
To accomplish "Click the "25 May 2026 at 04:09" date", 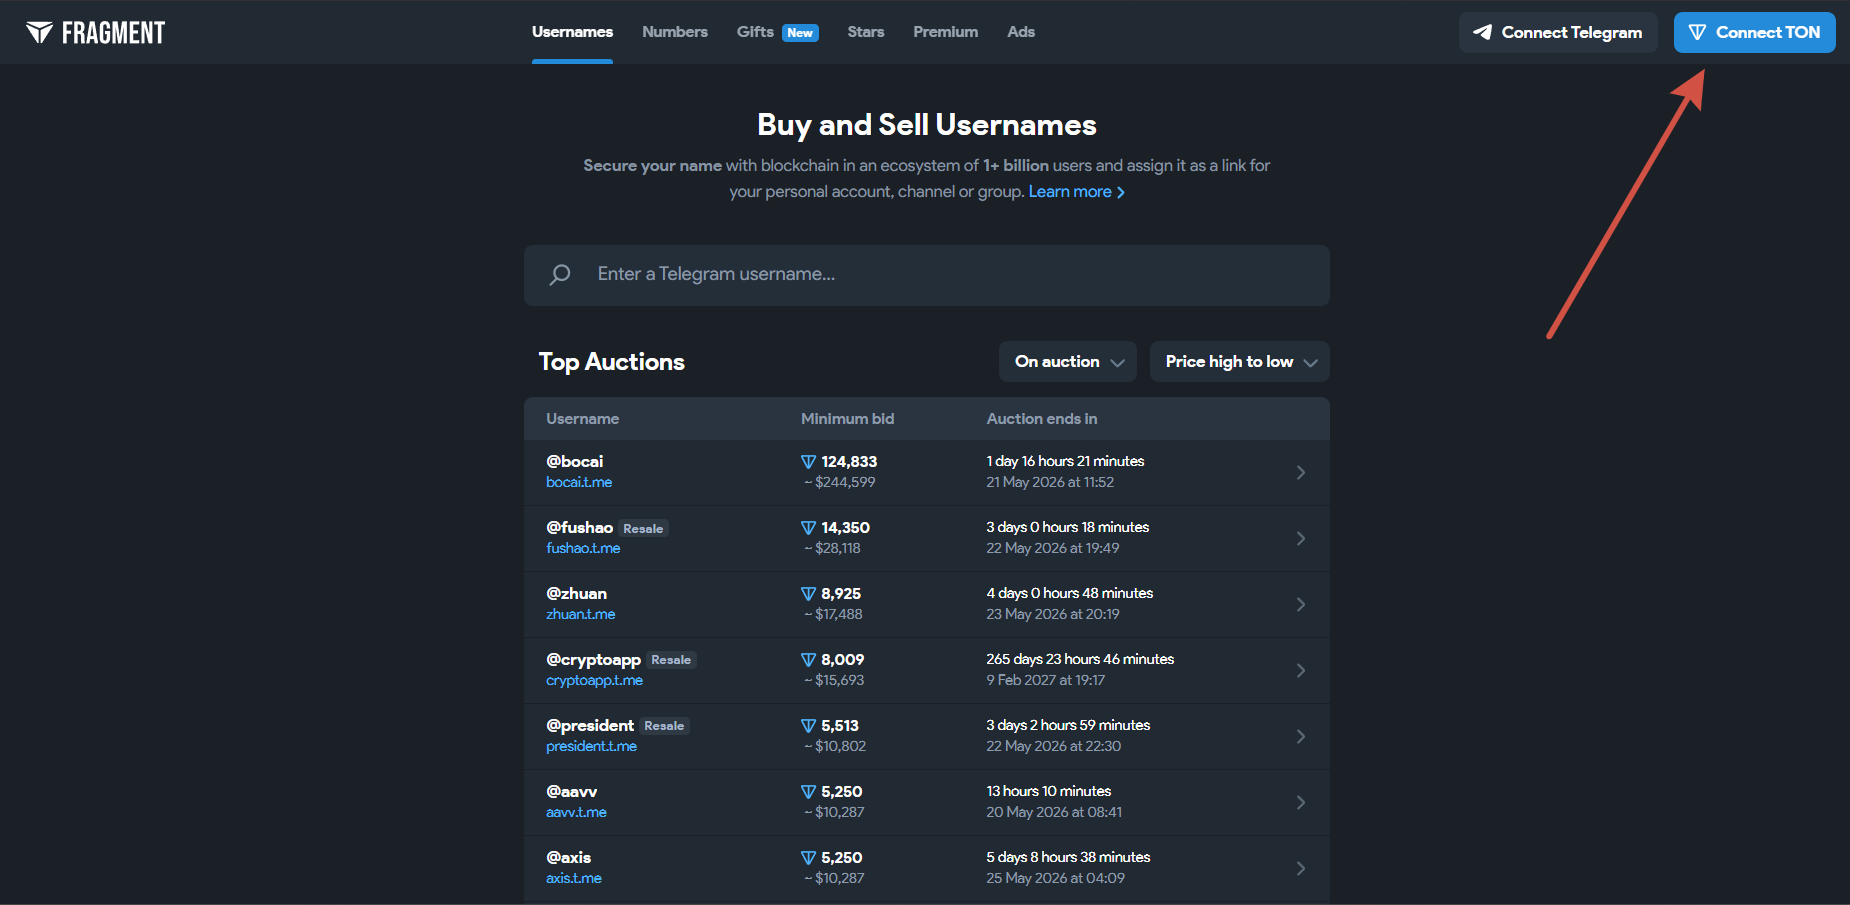I will point(1056,878).
